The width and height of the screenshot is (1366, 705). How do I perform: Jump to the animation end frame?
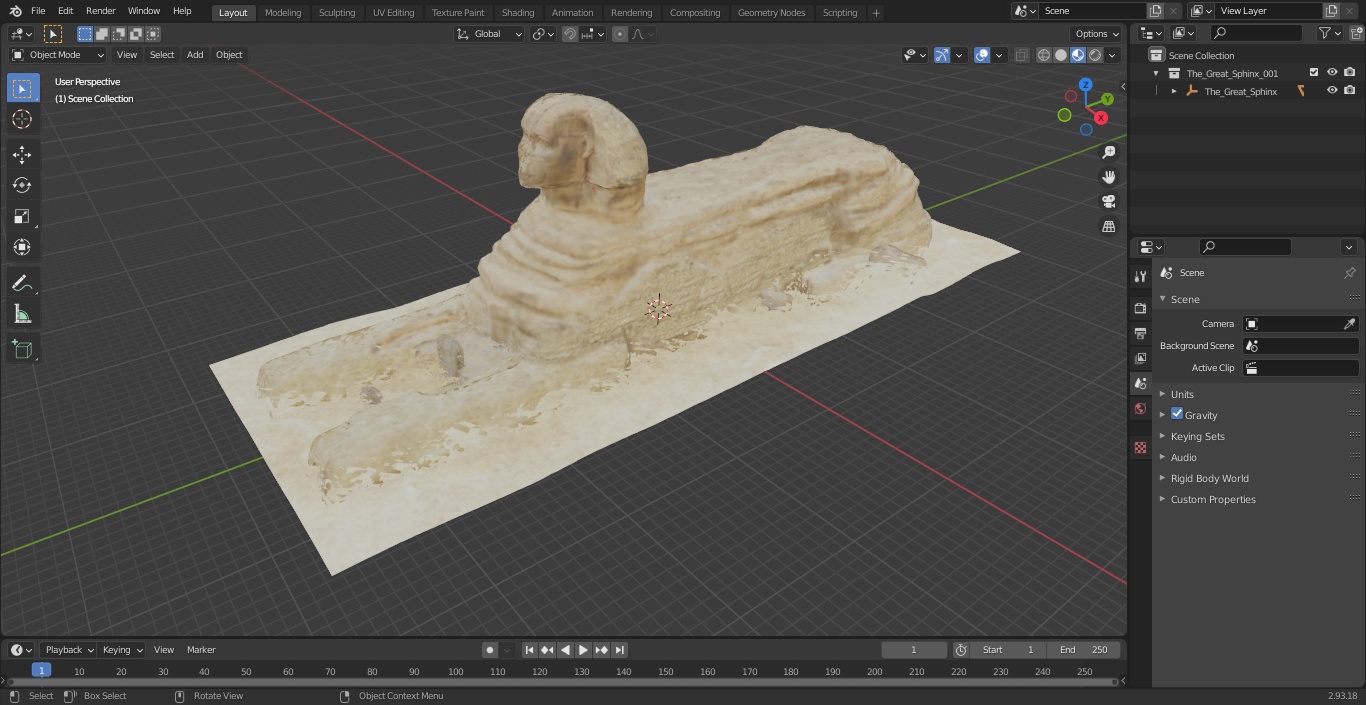tap(620, 650)
